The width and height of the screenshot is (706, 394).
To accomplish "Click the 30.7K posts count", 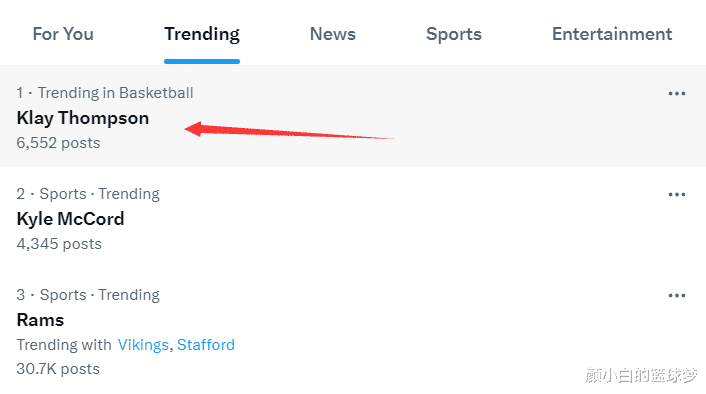I will pos(58,369).
